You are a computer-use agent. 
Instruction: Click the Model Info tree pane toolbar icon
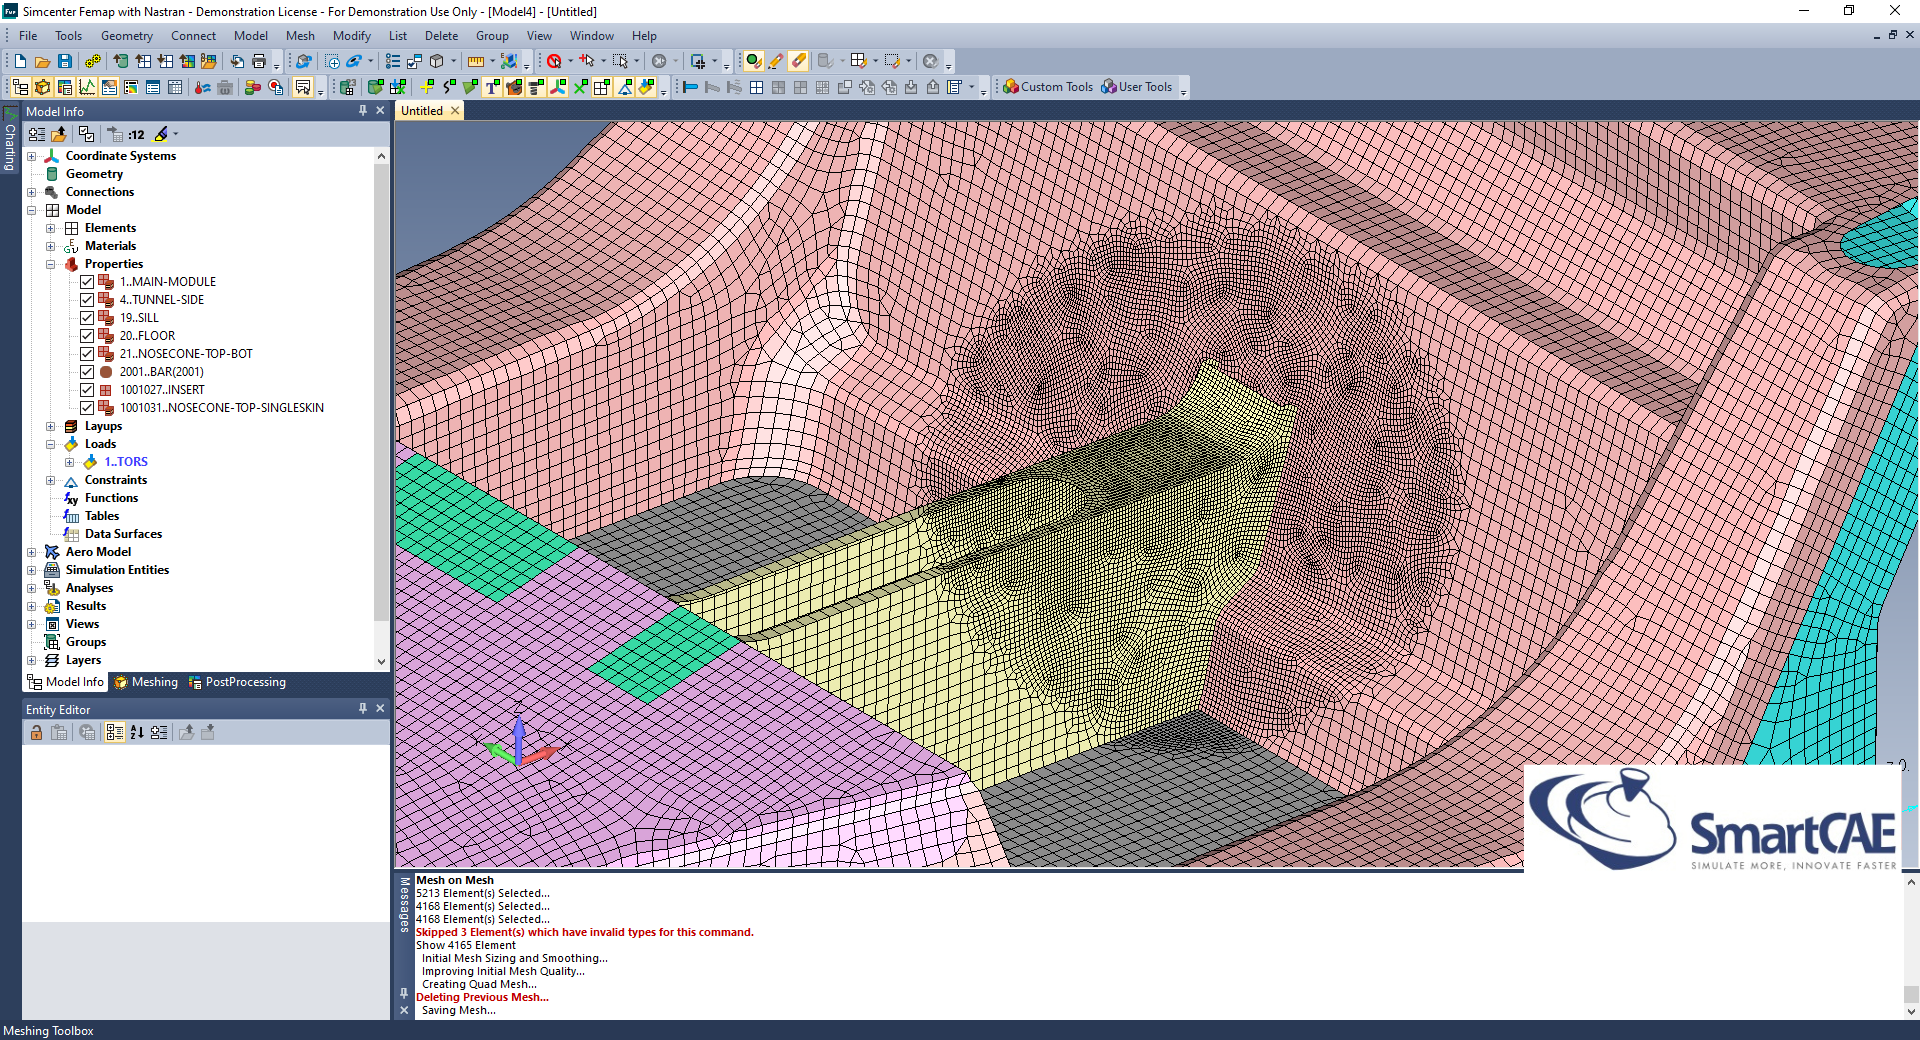pyautogui.click(x=20, y=87)
